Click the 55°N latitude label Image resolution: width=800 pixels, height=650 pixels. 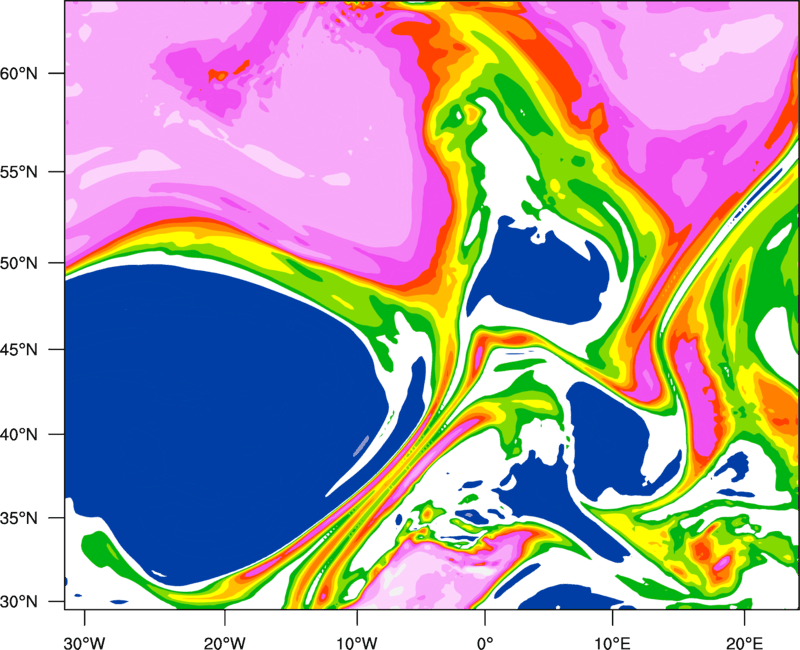tap(19, 172)
